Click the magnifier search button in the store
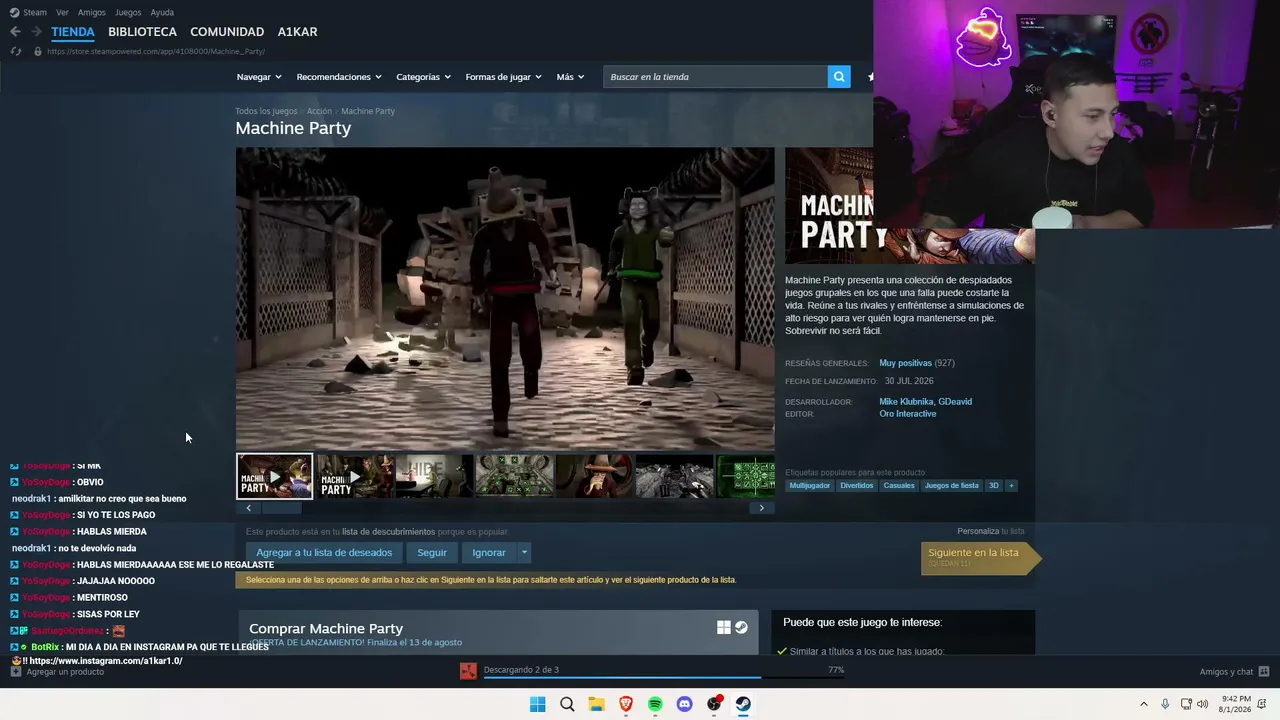Viewport: 1280px width, 720px height. (x=839, y=76)
